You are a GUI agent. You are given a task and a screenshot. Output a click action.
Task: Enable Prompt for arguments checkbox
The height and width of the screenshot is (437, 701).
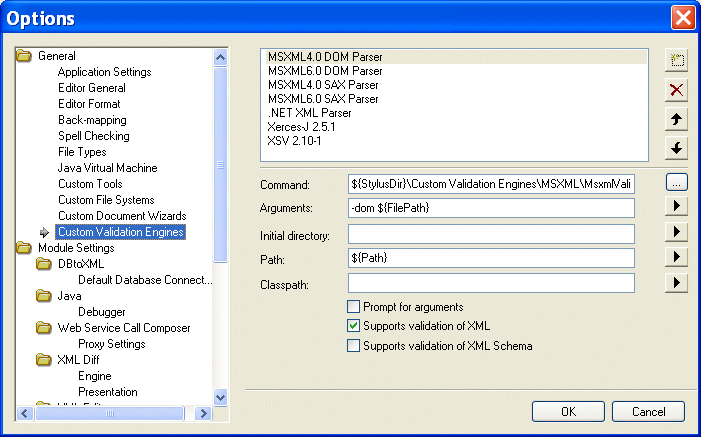coord(353,307)
